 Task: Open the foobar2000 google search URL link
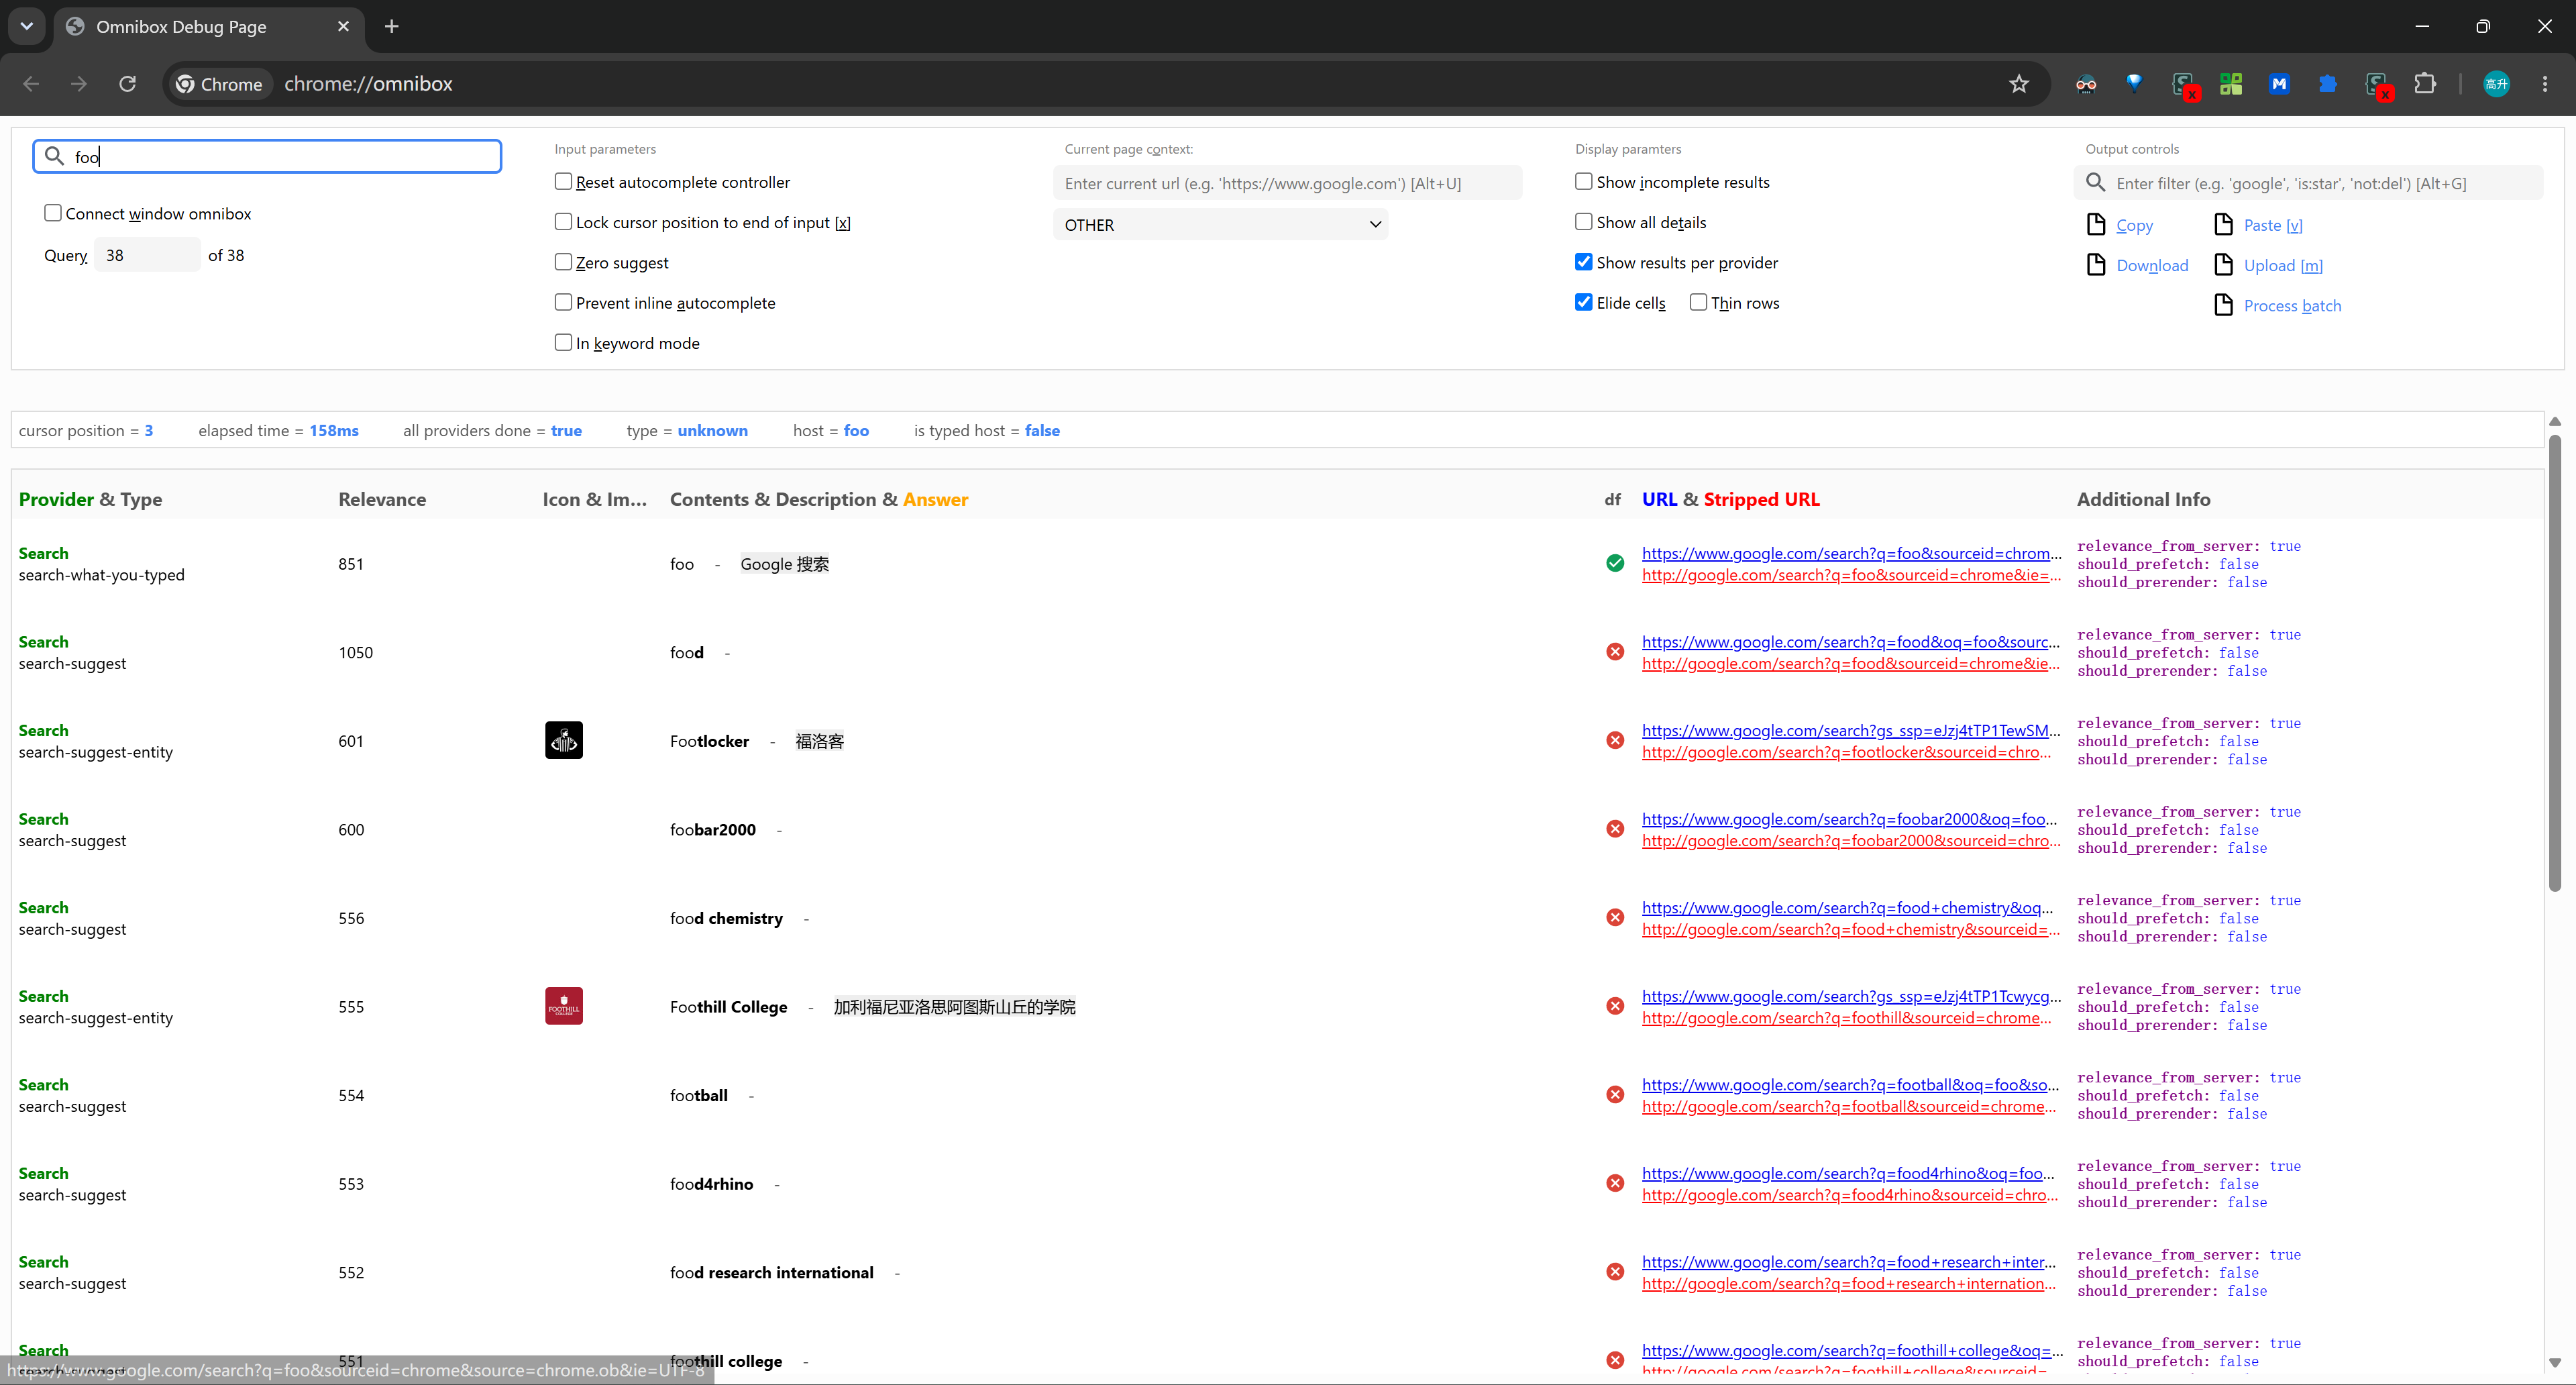pyautogui.click(x=1849, y=819)
